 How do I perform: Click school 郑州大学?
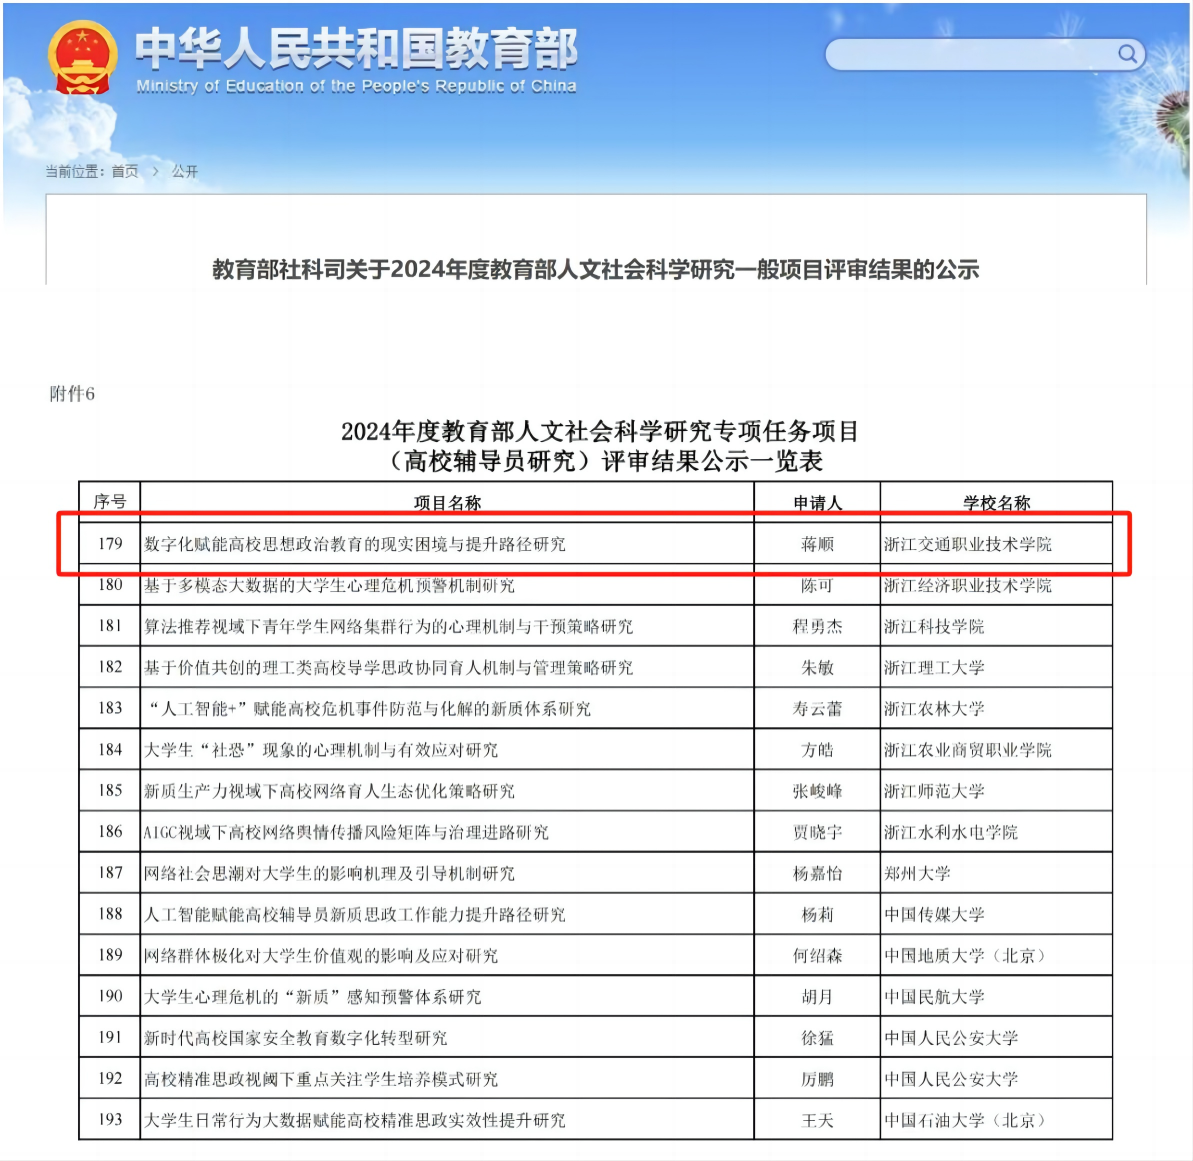[918, 873]
